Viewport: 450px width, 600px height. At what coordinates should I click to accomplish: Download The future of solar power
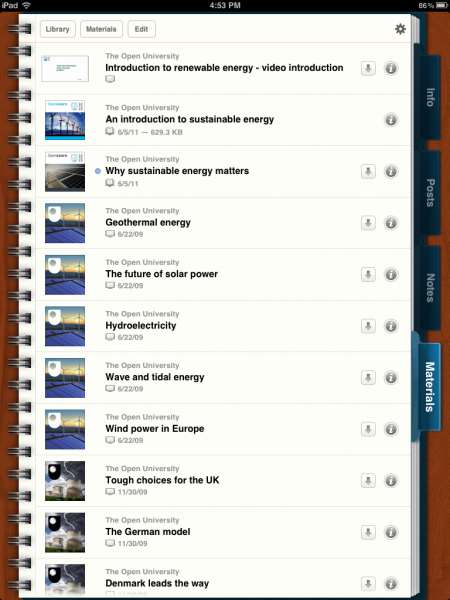point(368,274)
